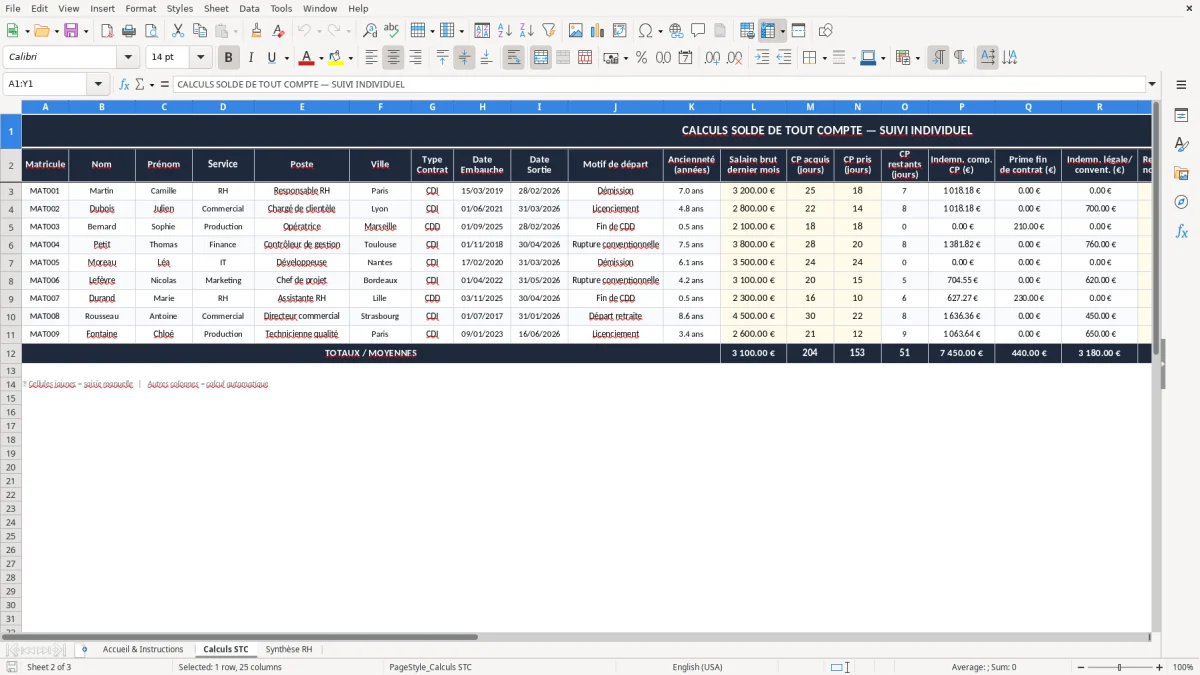The image size is (1200, 675).
Task: Open the font size dropdown
Action: point(200,58)
